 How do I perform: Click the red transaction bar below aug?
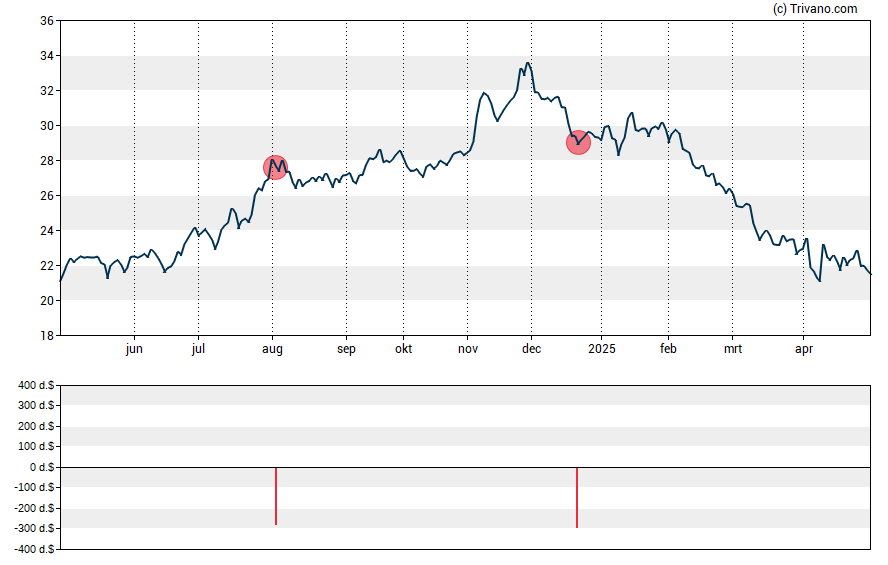click(x=276, y=496)
